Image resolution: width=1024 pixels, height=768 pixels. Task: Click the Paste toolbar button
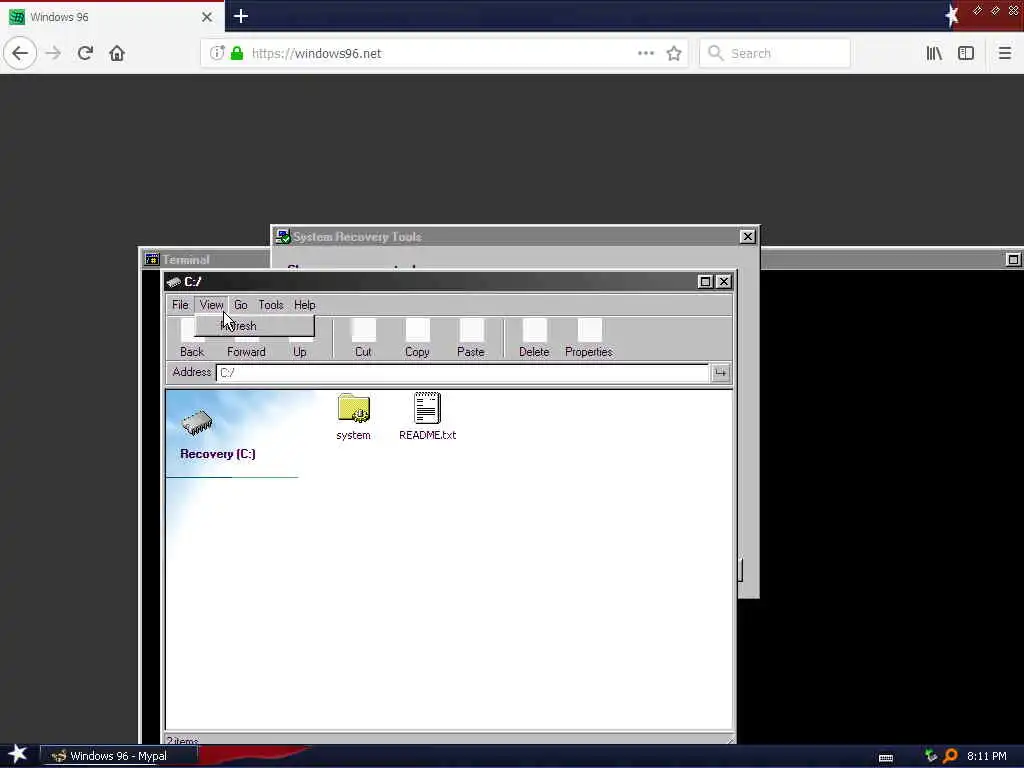click(x=471, y=339)
